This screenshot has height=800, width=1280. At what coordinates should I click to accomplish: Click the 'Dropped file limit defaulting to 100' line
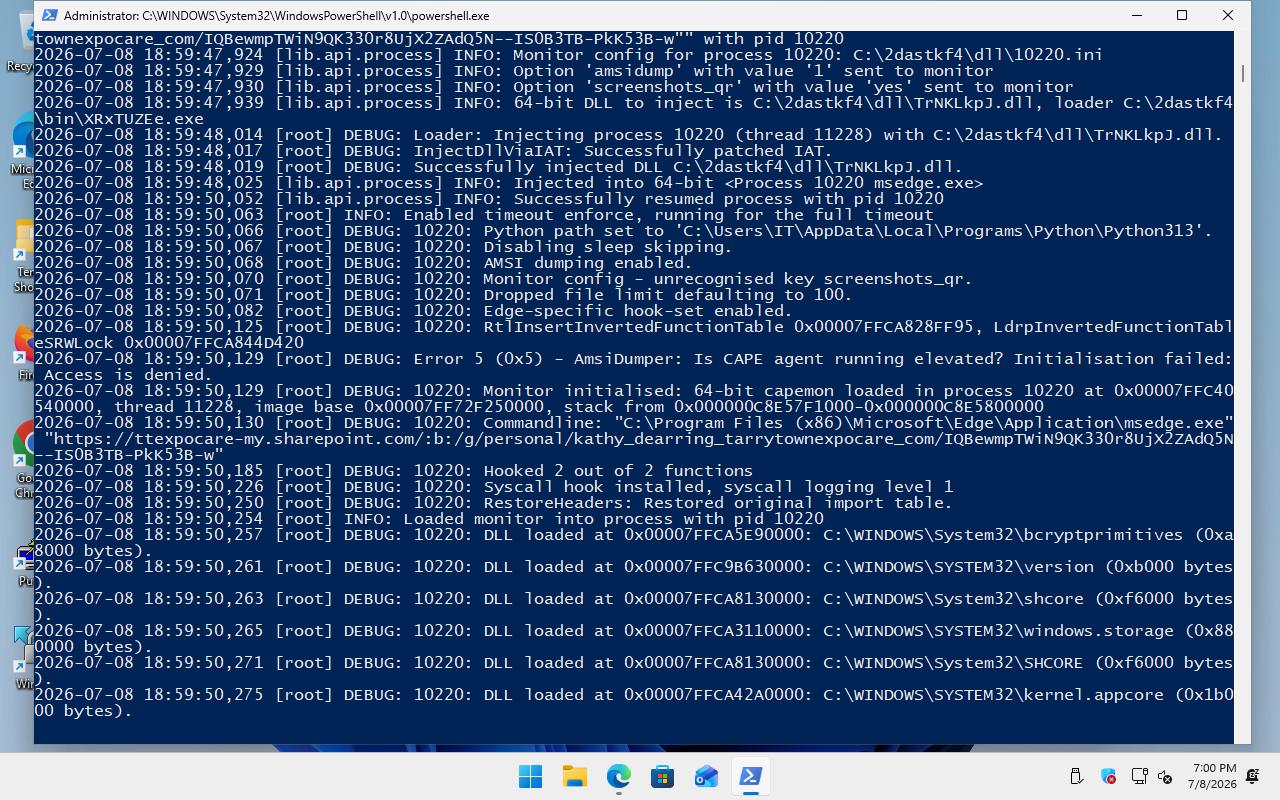(443, 295)
